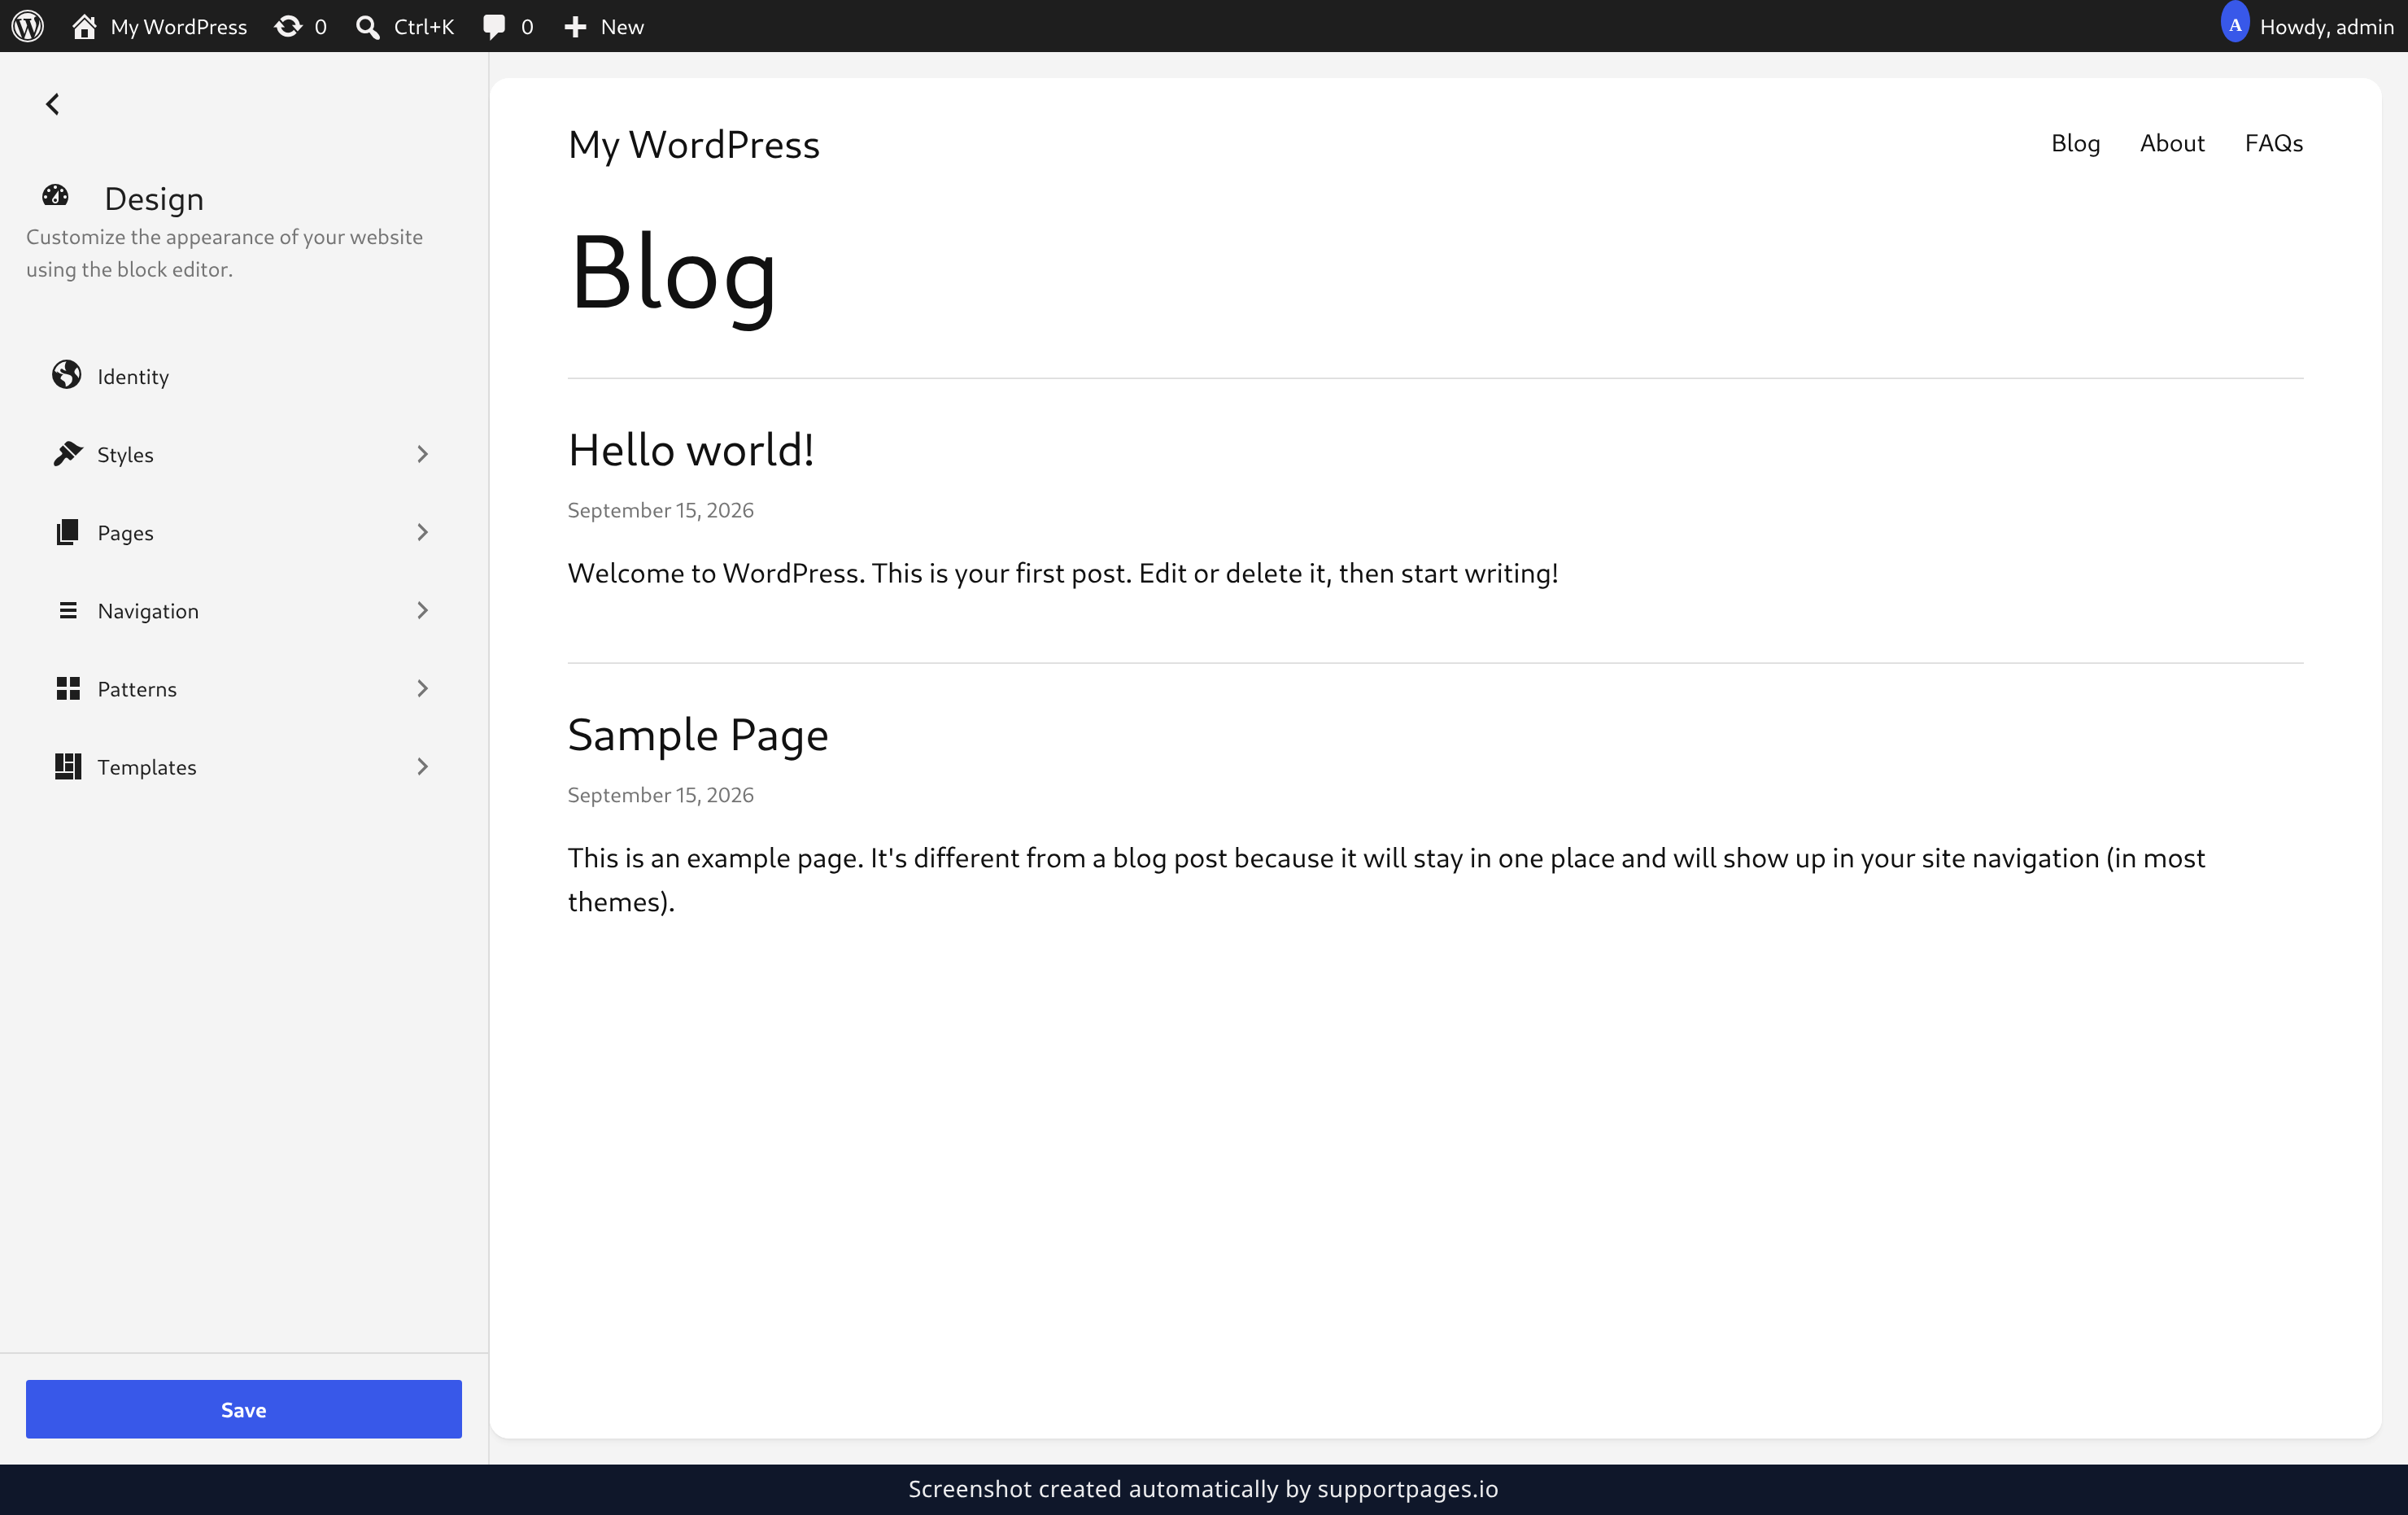Open the New admin bar menu
The height and width of the screenshot is (1515, 2408).
[604, 27]
